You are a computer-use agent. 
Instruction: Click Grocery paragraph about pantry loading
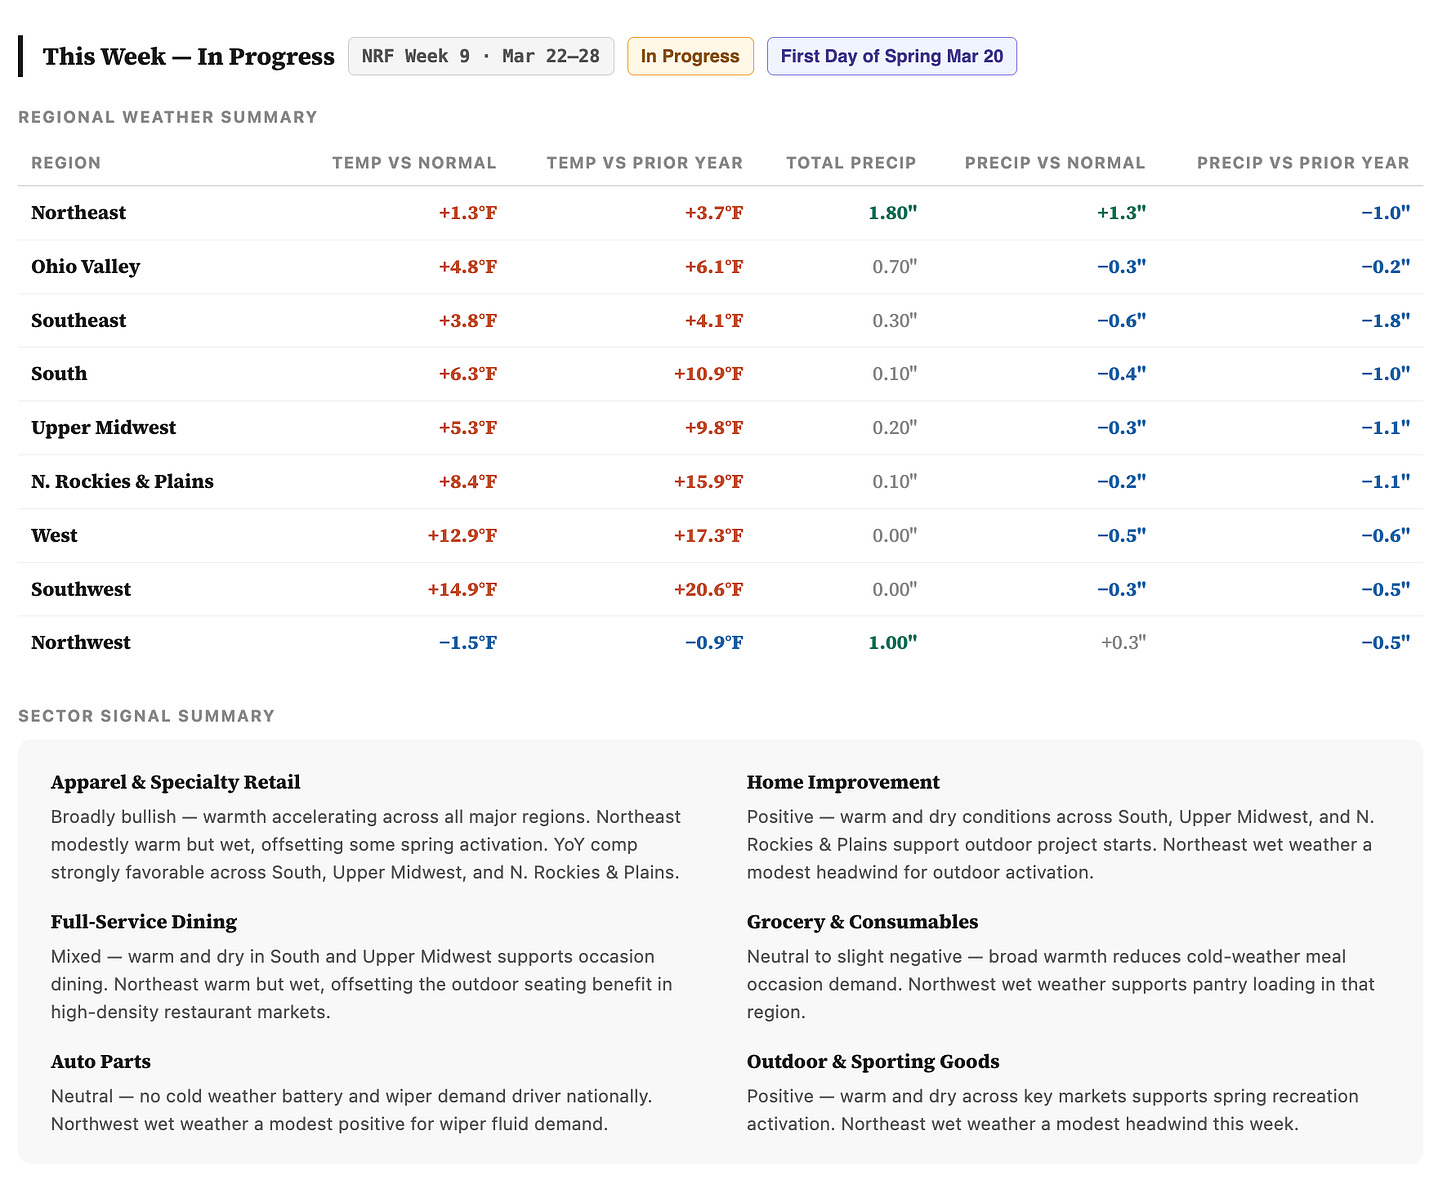point(1061,985)
